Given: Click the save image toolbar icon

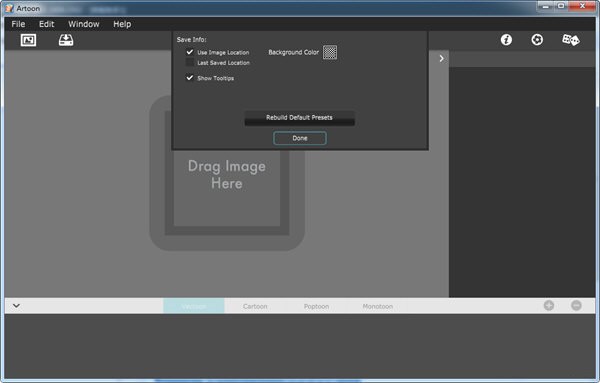Looking at the screenshot, I should (66, 40).
